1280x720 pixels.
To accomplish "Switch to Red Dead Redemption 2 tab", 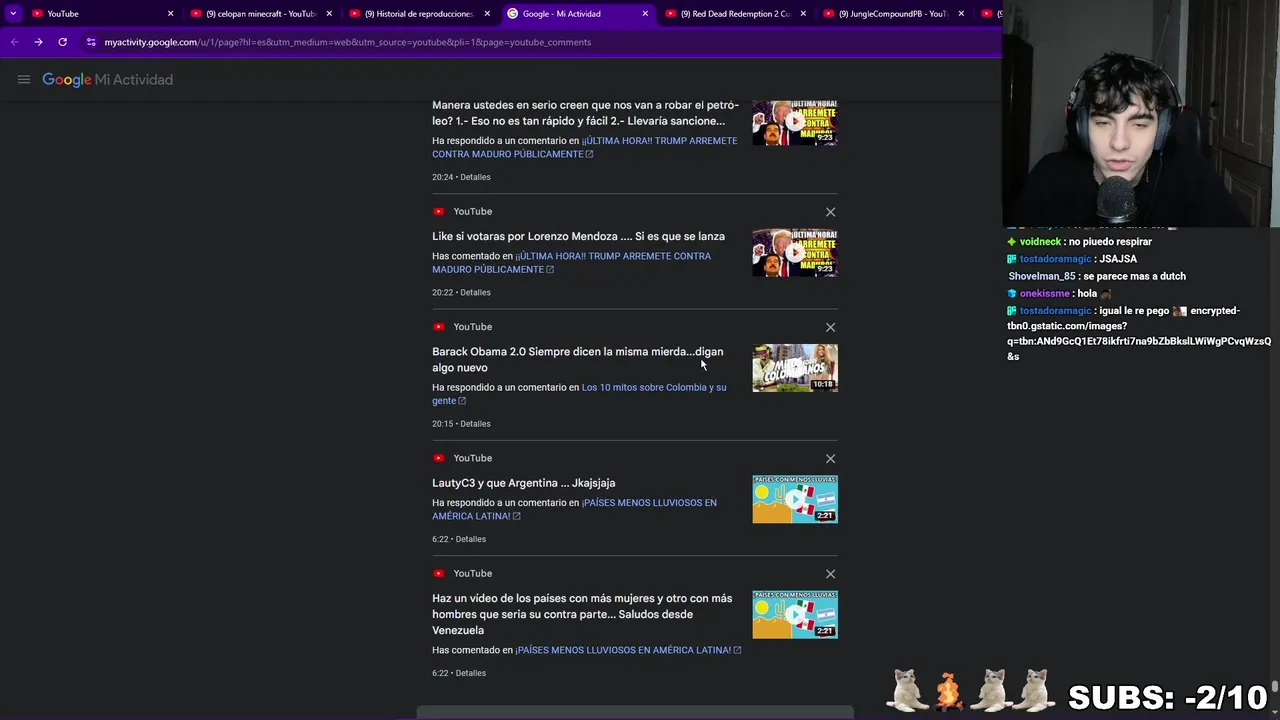I will tap(734, 14).
